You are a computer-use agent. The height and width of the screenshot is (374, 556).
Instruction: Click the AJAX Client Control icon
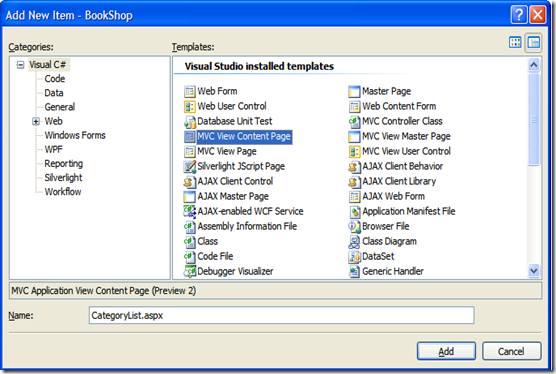[x=189, y=182]
